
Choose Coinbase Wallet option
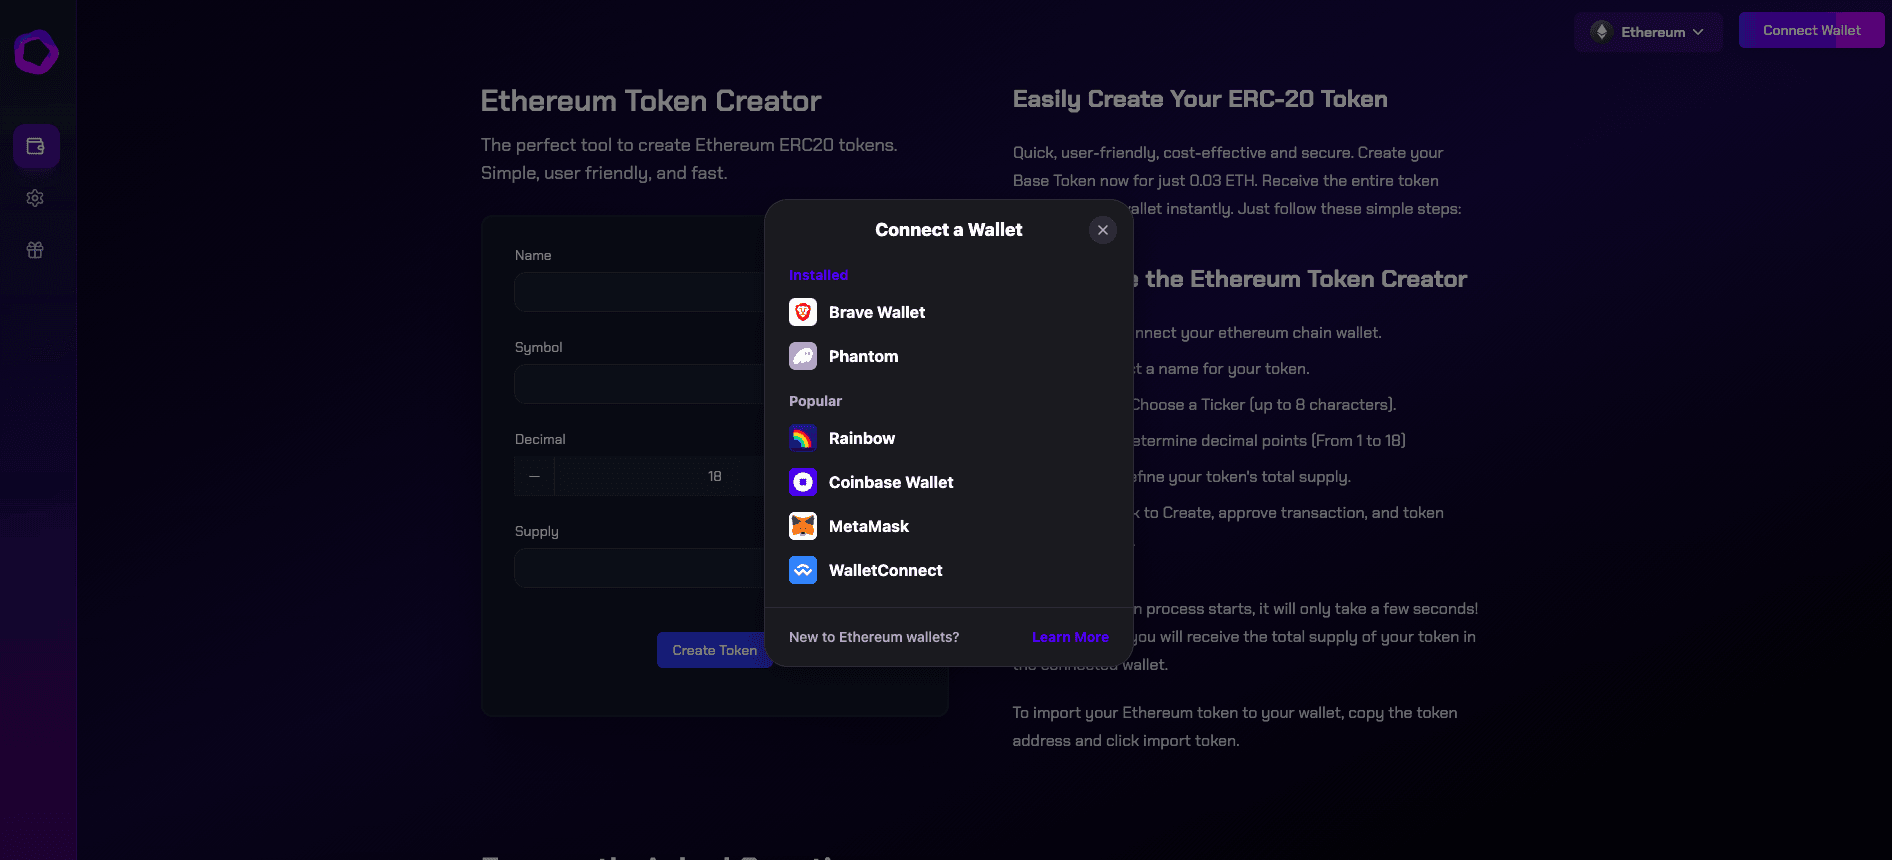point(948,483)
